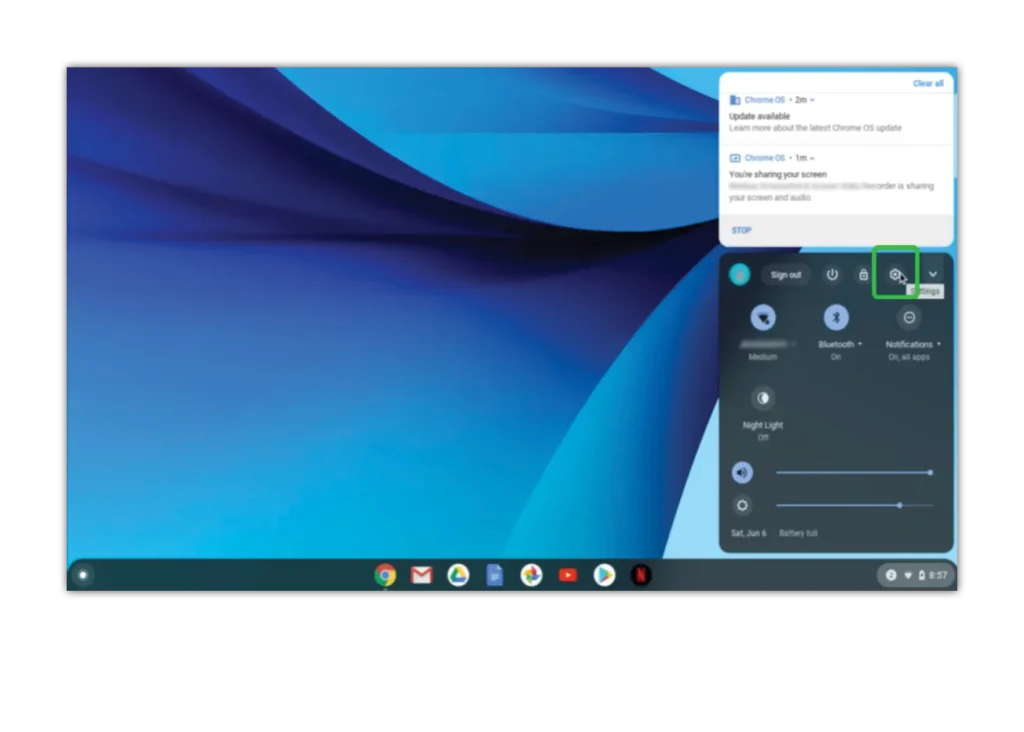The height and width of the screenshot is (732, 1024).
Task: Open Google Docs from the shelf
Action: click(x=495, y=575)
